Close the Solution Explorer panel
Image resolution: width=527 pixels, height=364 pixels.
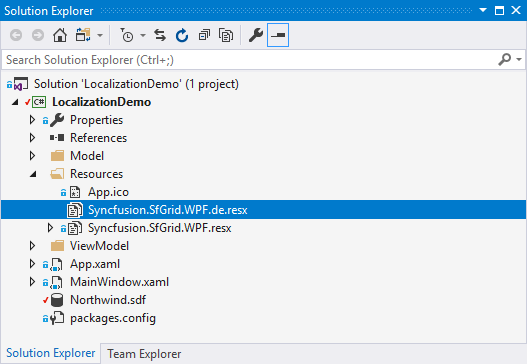(x=516, y=10)
